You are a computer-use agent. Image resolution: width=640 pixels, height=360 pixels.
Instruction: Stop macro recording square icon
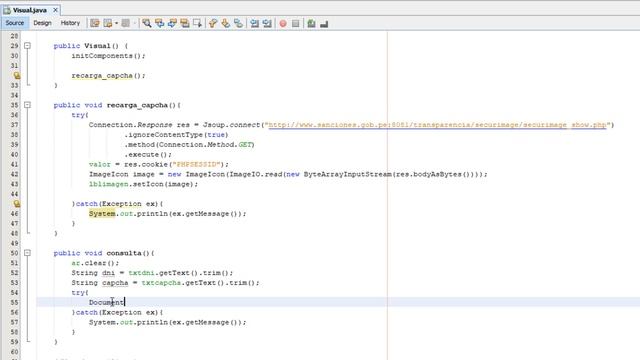tap(296, 24)
